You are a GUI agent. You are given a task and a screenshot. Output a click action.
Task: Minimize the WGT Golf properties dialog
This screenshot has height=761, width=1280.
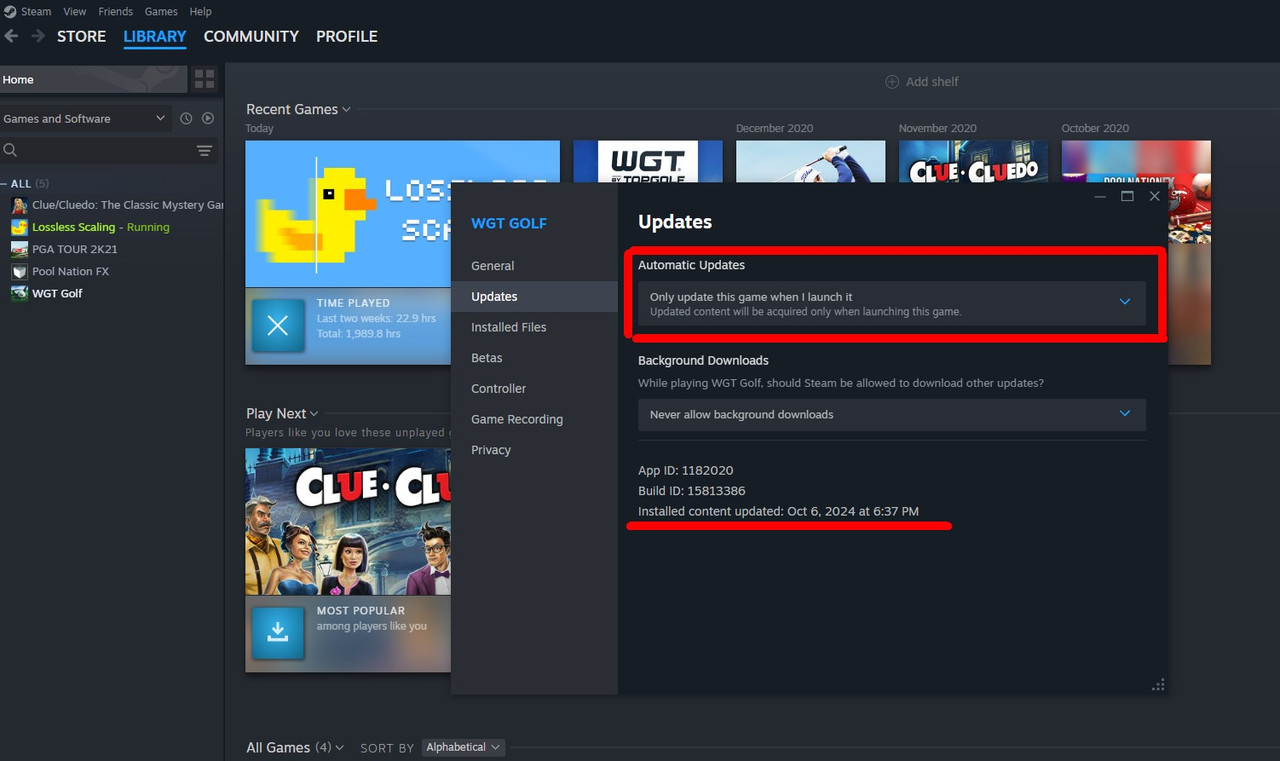tap(1100, 197)
